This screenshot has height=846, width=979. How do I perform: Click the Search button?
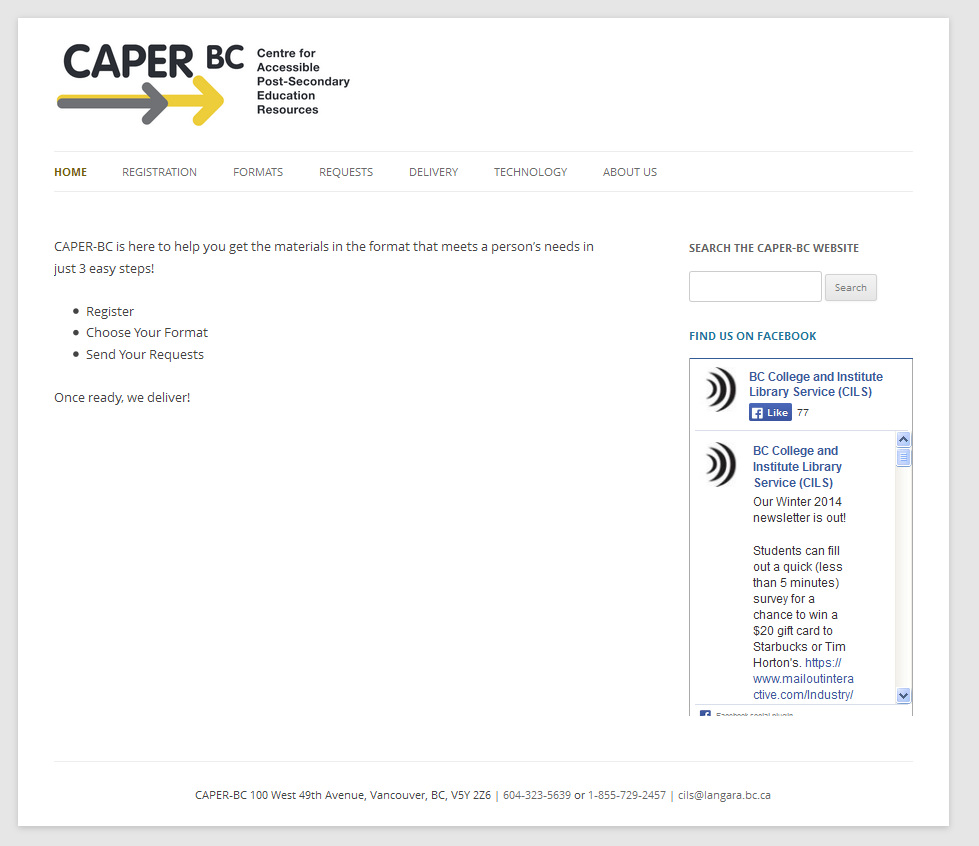click(x=850, y=288)
